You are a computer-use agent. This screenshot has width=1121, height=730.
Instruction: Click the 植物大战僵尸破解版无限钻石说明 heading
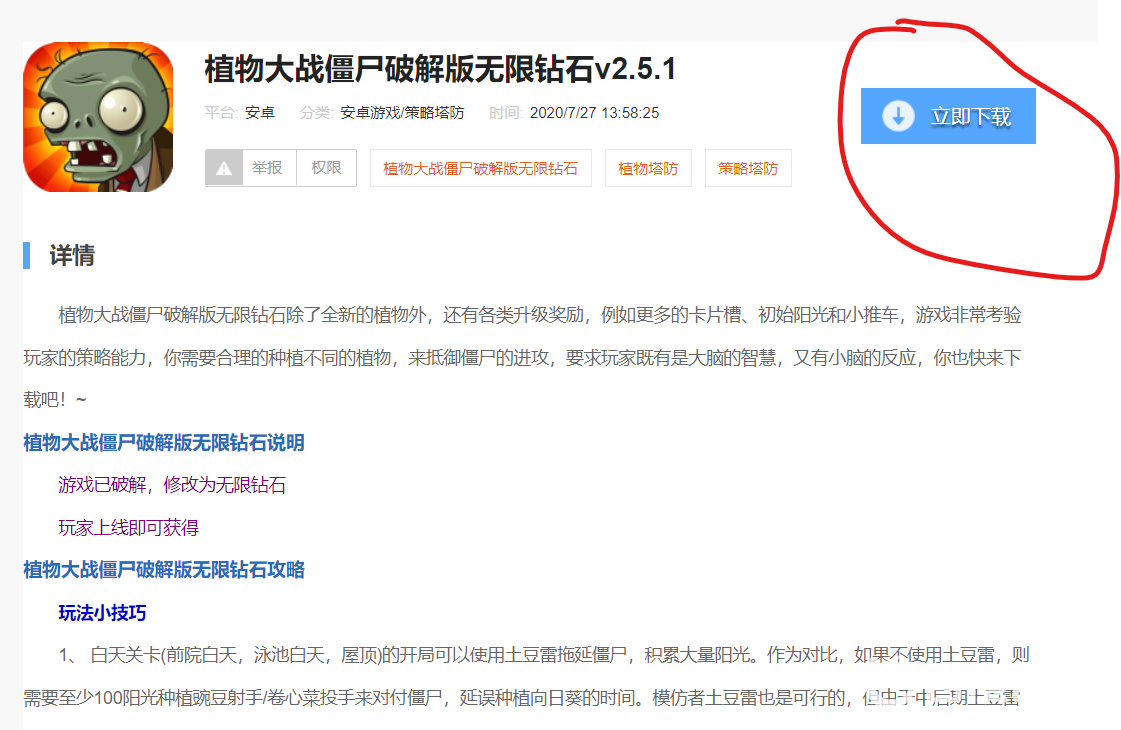click(x=164, y=442)
